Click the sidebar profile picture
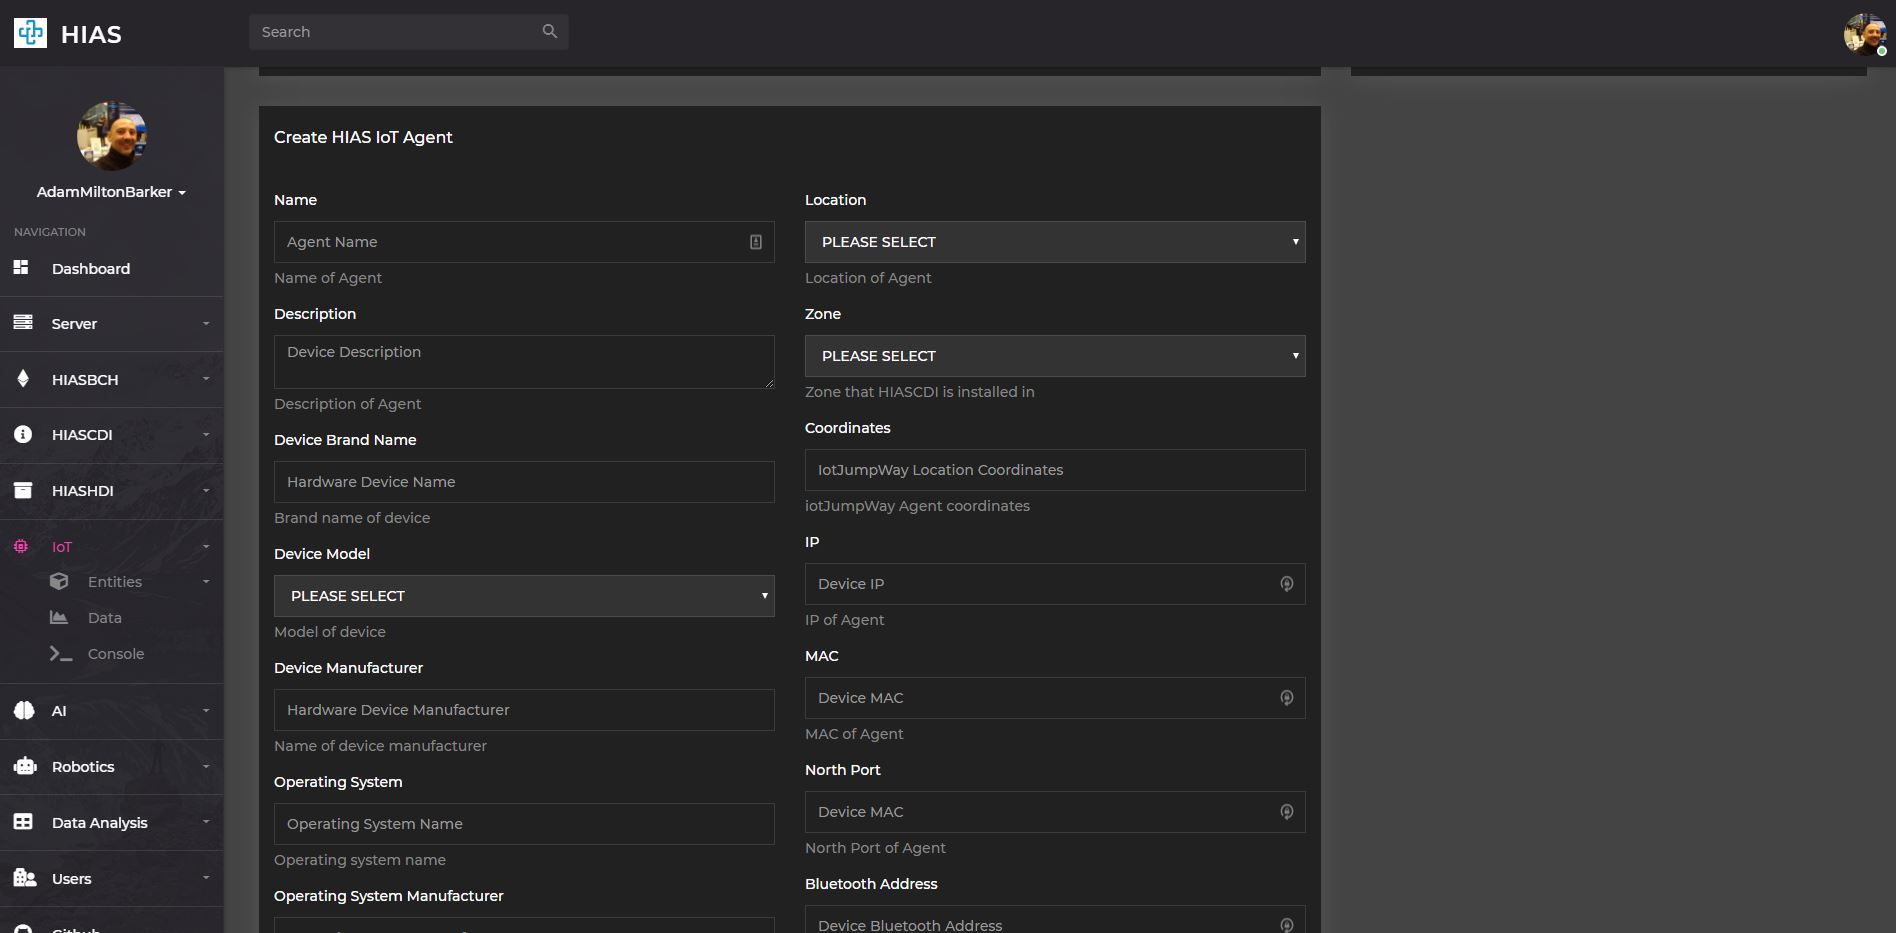This screenshot has height=933, width=1896. point(112,136)
